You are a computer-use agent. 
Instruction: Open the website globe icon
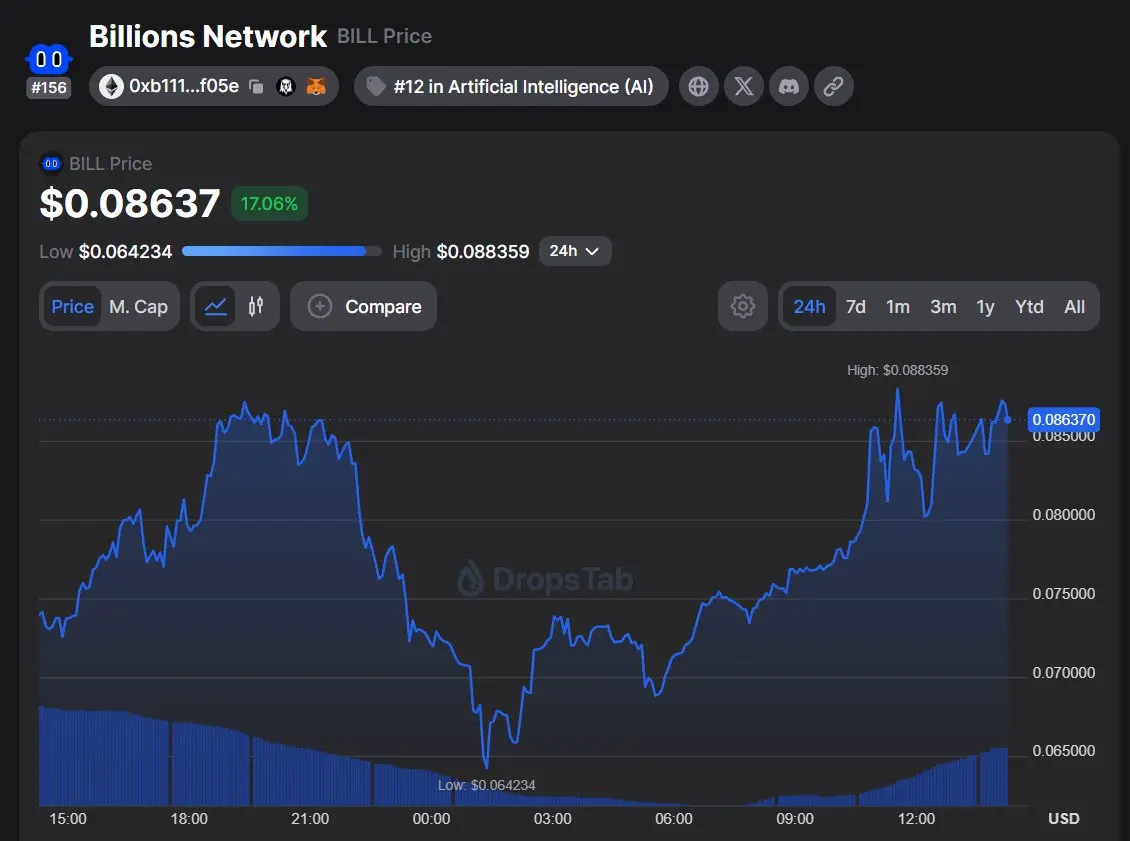click(x=698, y=86)
